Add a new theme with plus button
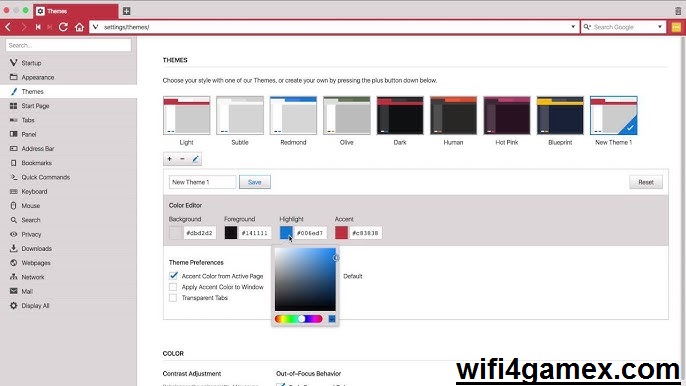This screenshot has width=686, height=386. [170, 159]
